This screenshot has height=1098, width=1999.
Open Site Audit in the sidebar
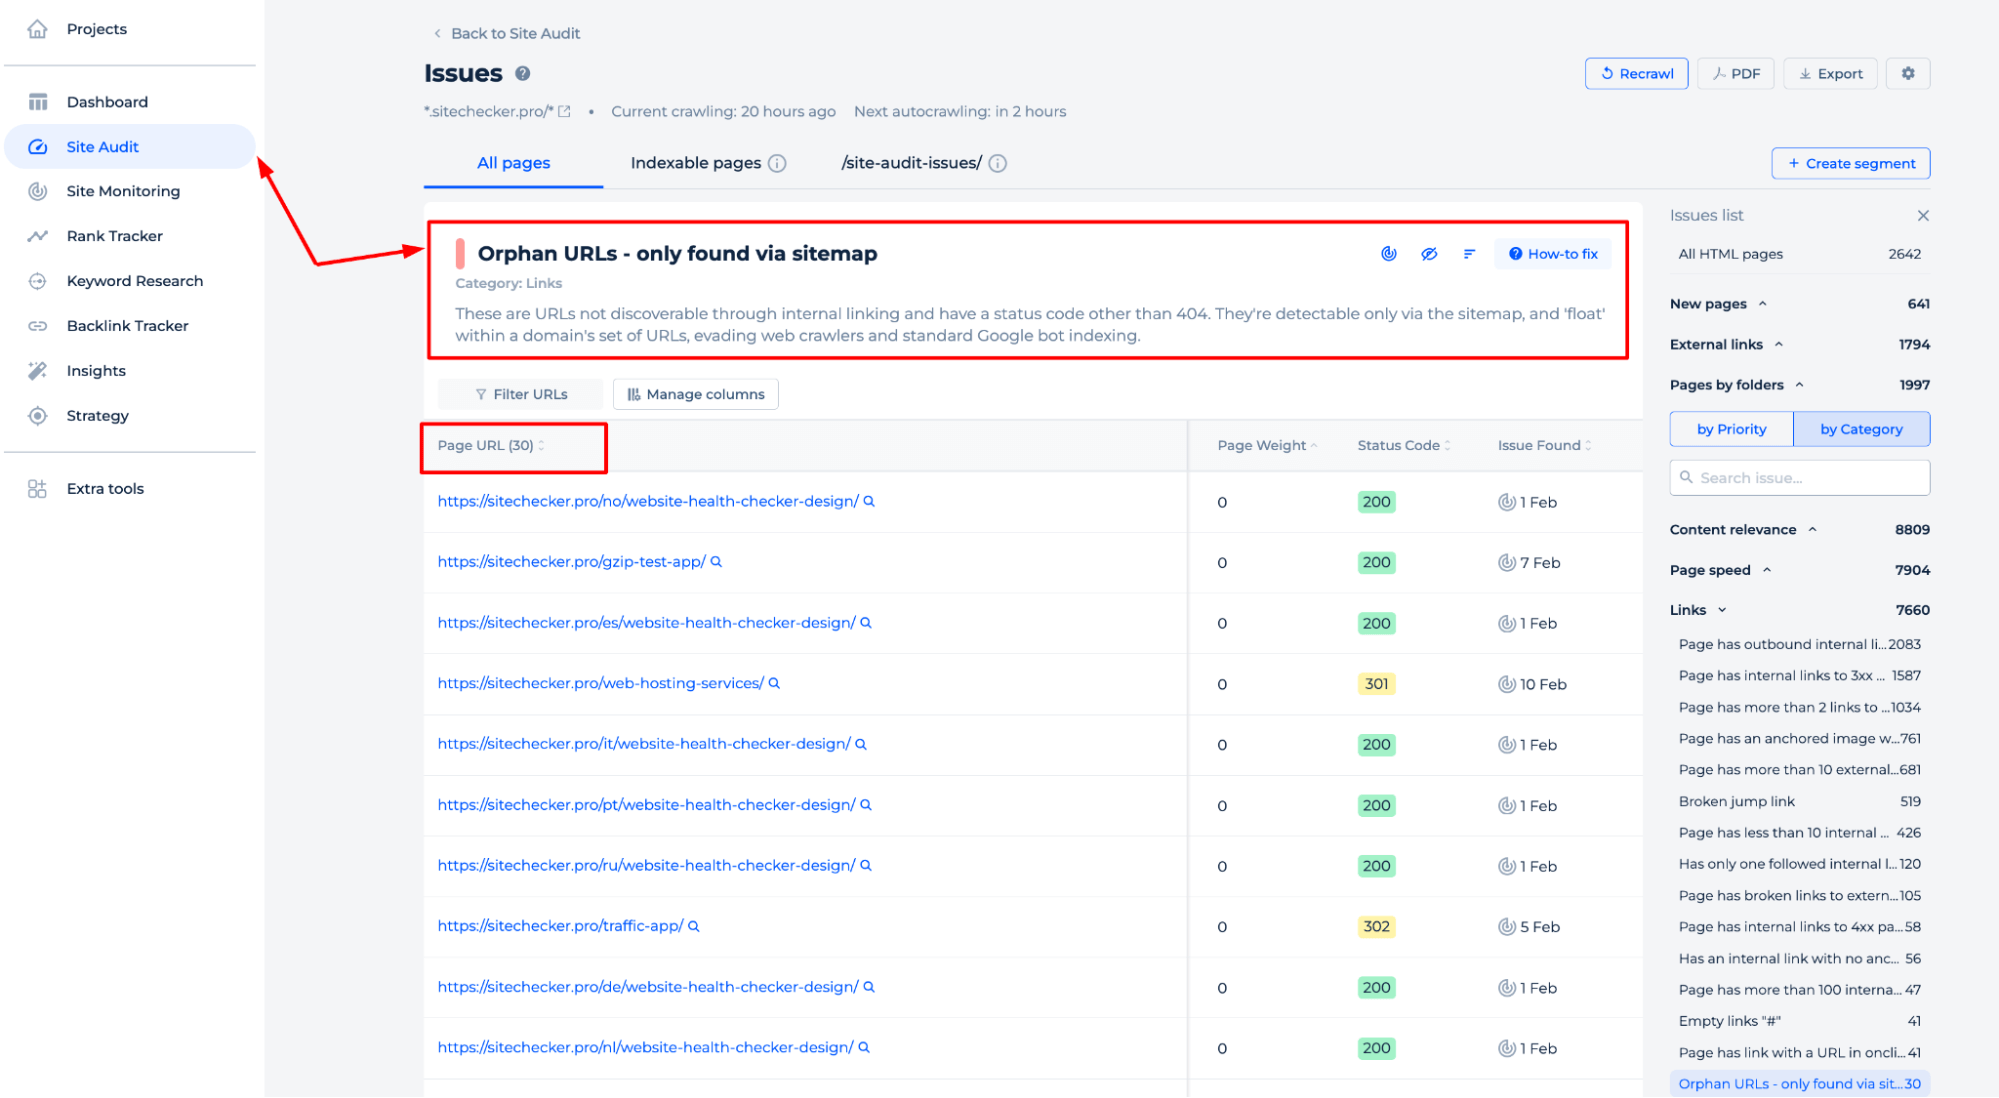130,147
